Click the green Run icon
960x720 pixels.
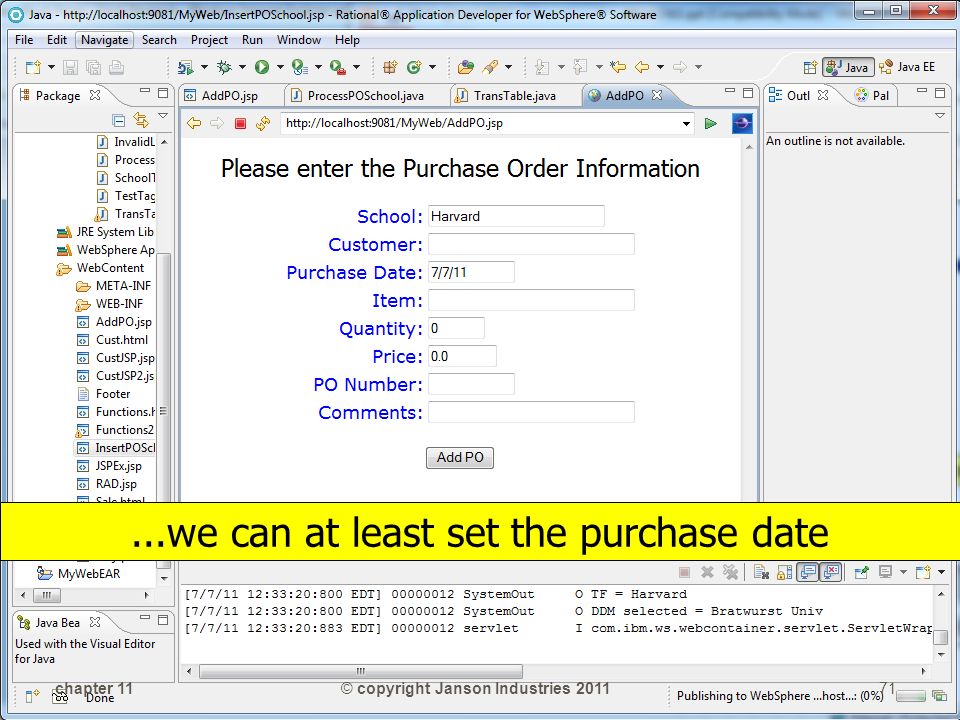(x=262, y=67)
